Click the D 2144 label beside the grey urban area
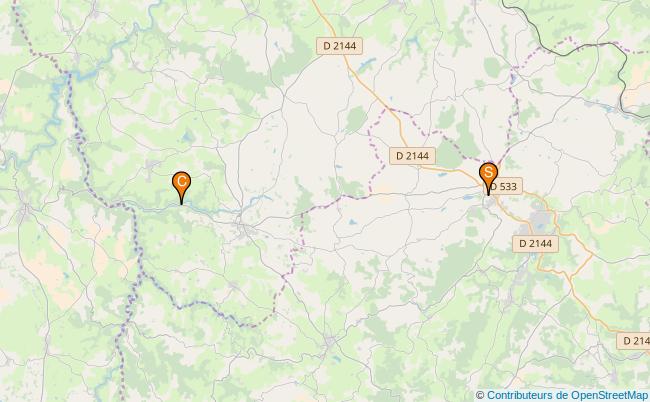Image resolution: width=650 pixels, height=402 pixels. coord(536,244)
